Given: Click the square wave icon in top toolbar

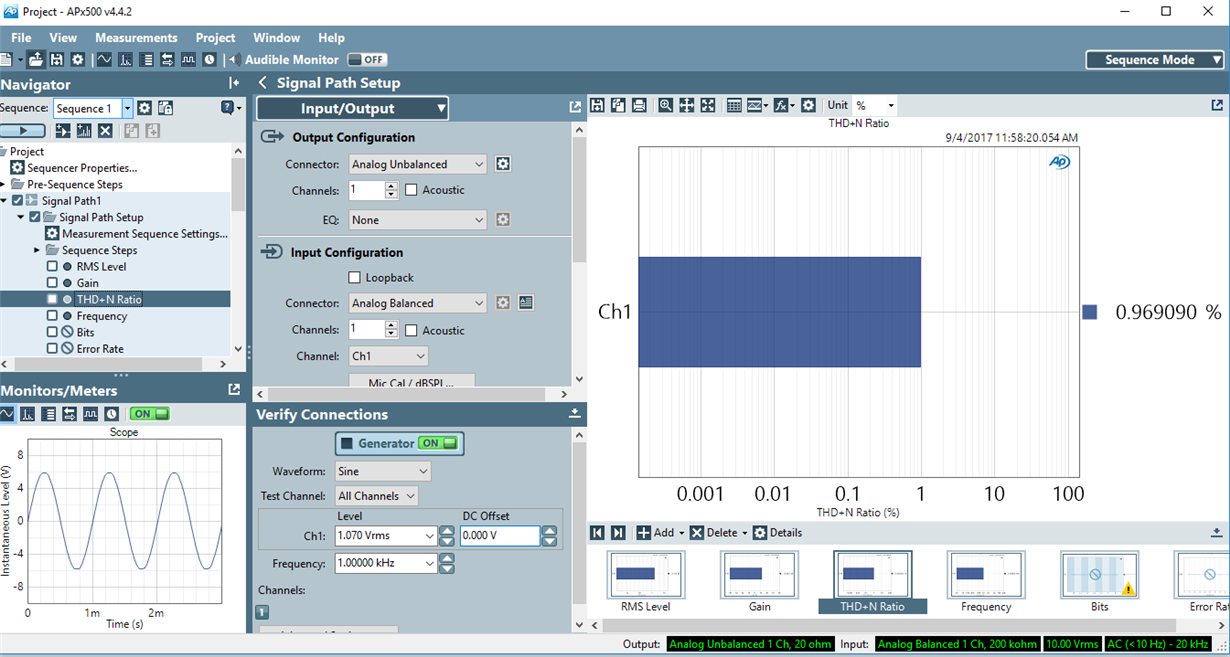Looking at the screenshot, I should (188, 60).
